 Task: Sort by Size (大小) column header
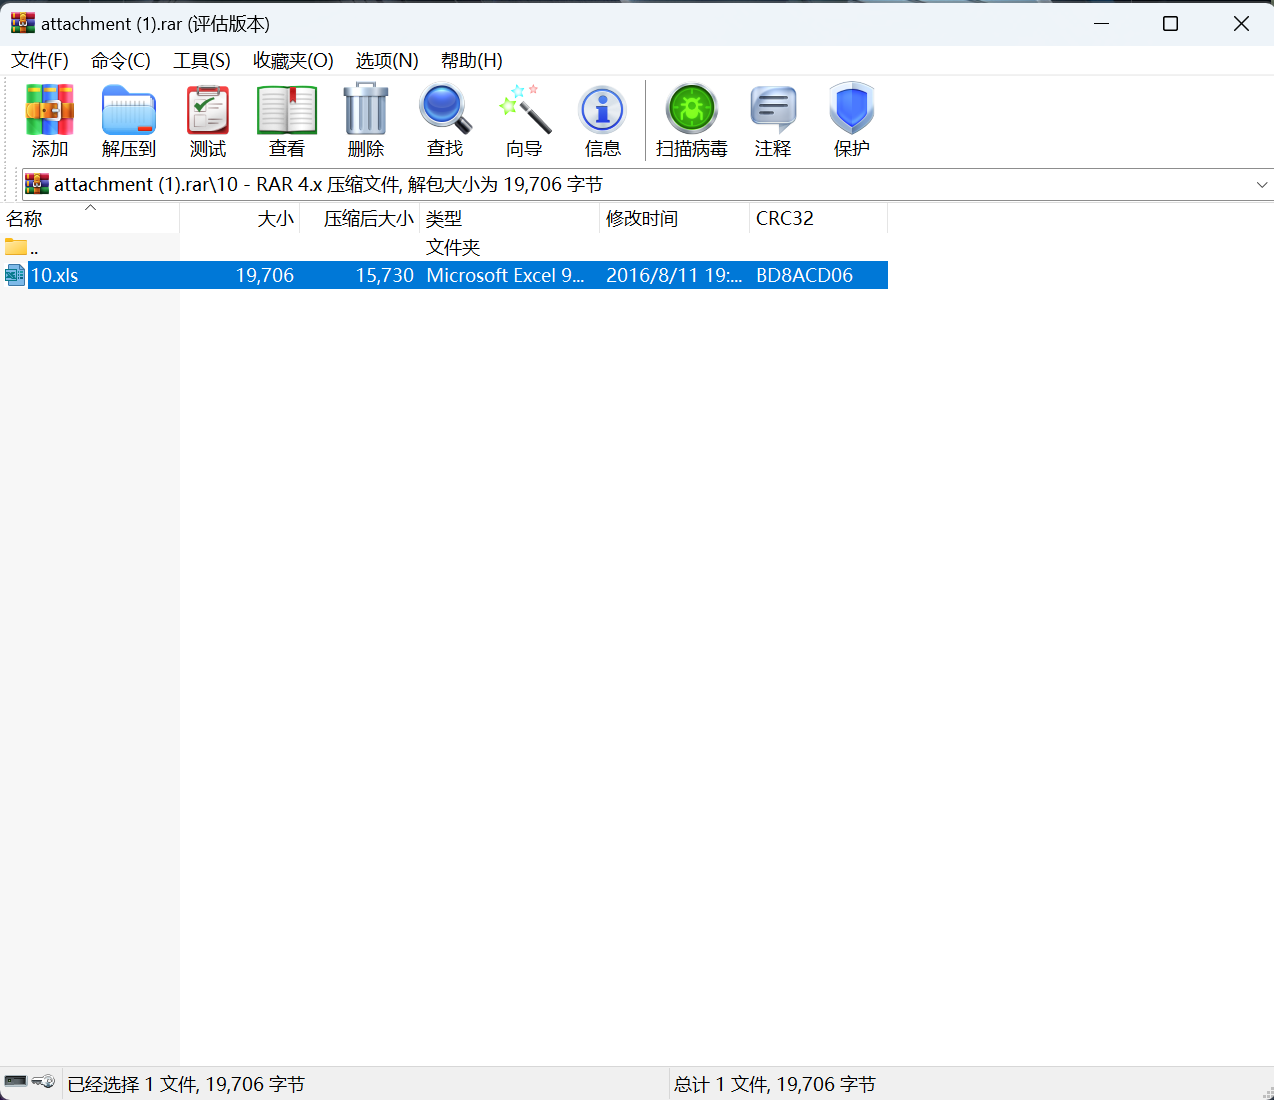(x=240, y=218)
